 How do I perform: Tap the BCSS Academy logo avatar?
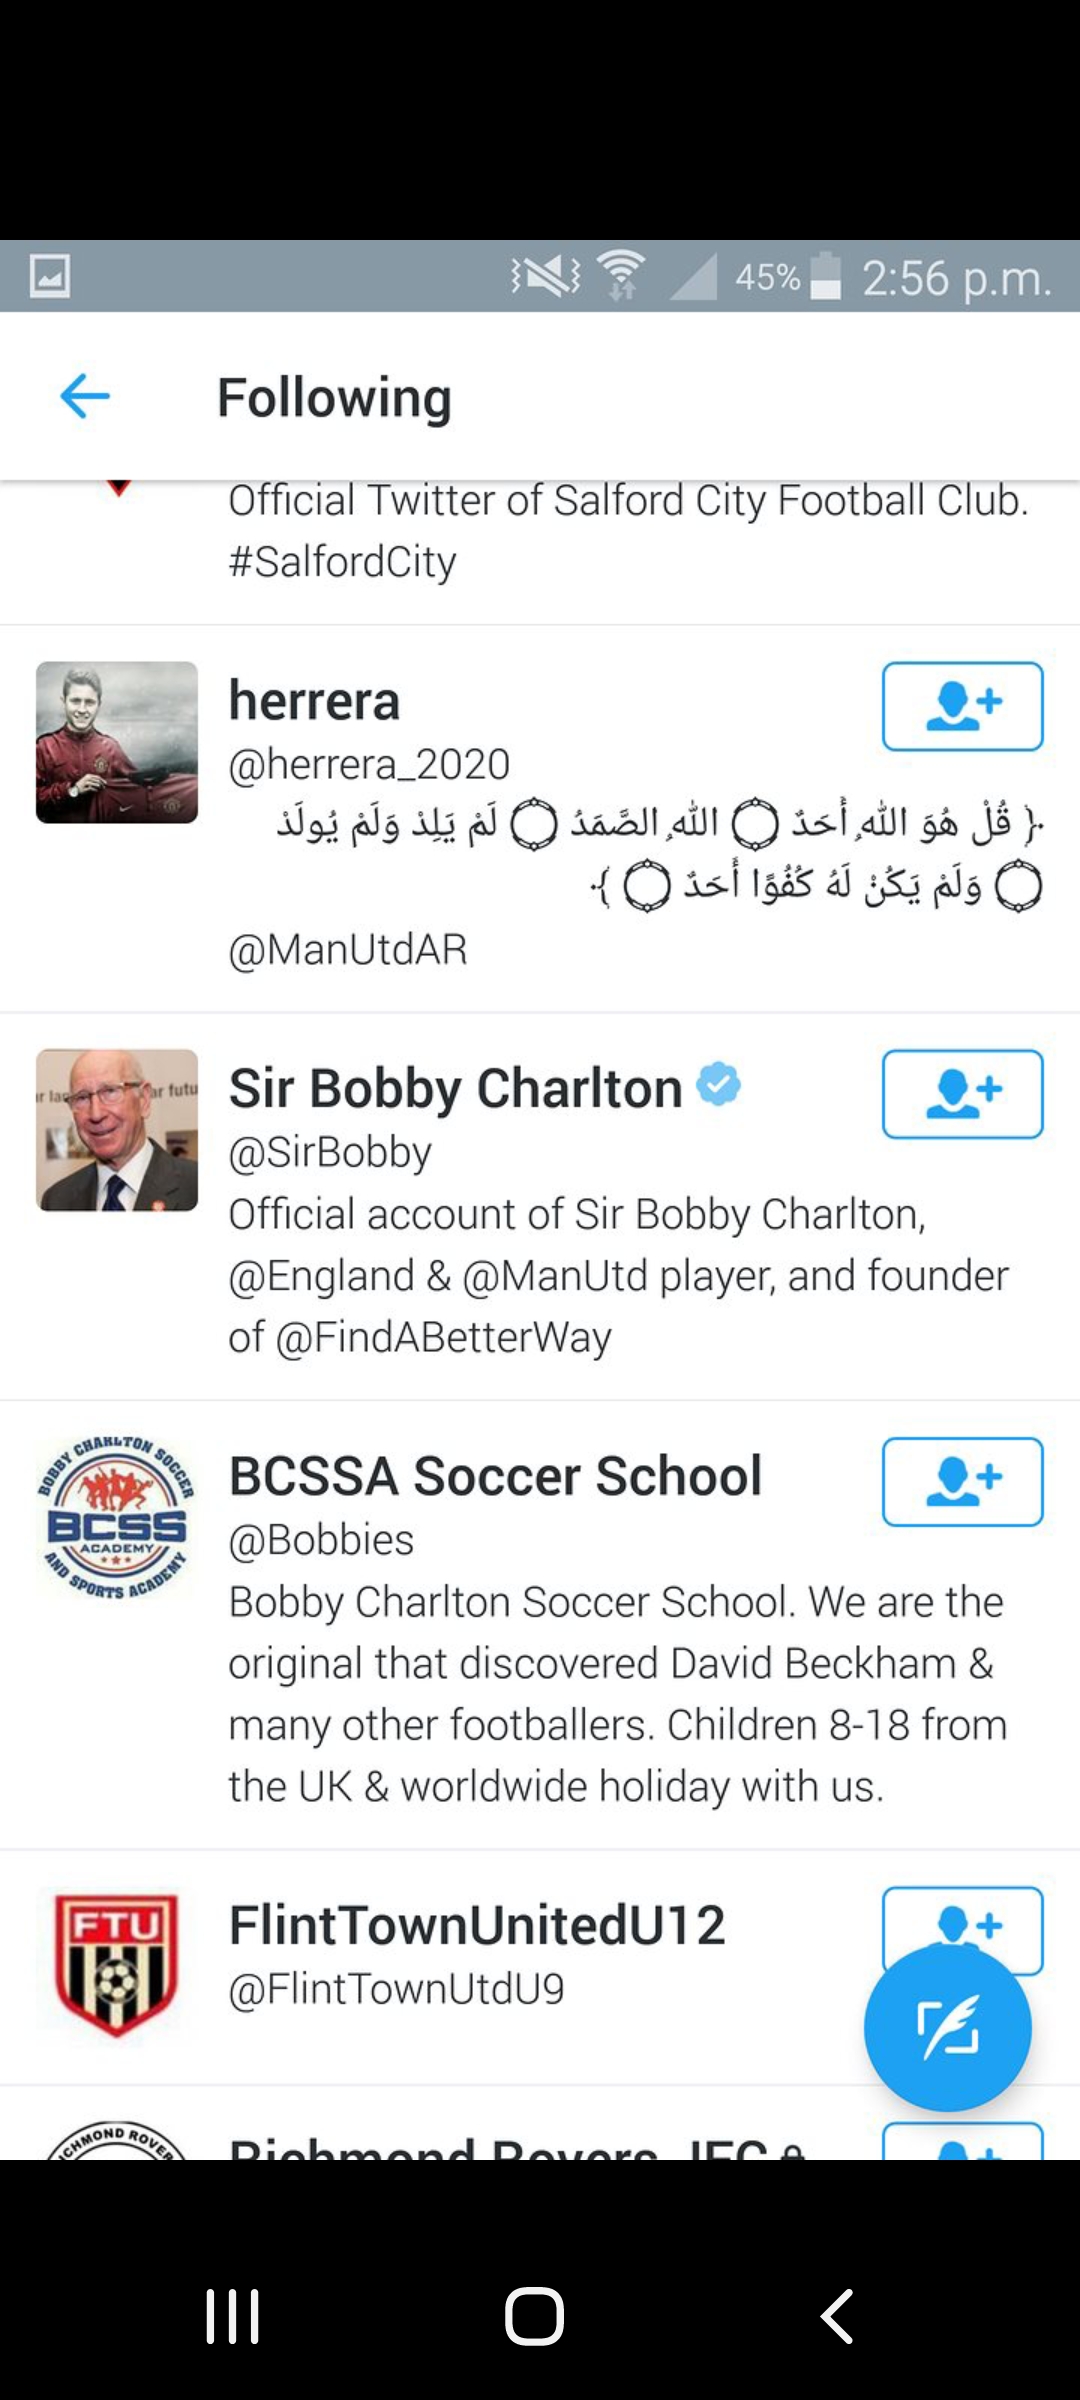117,1518
